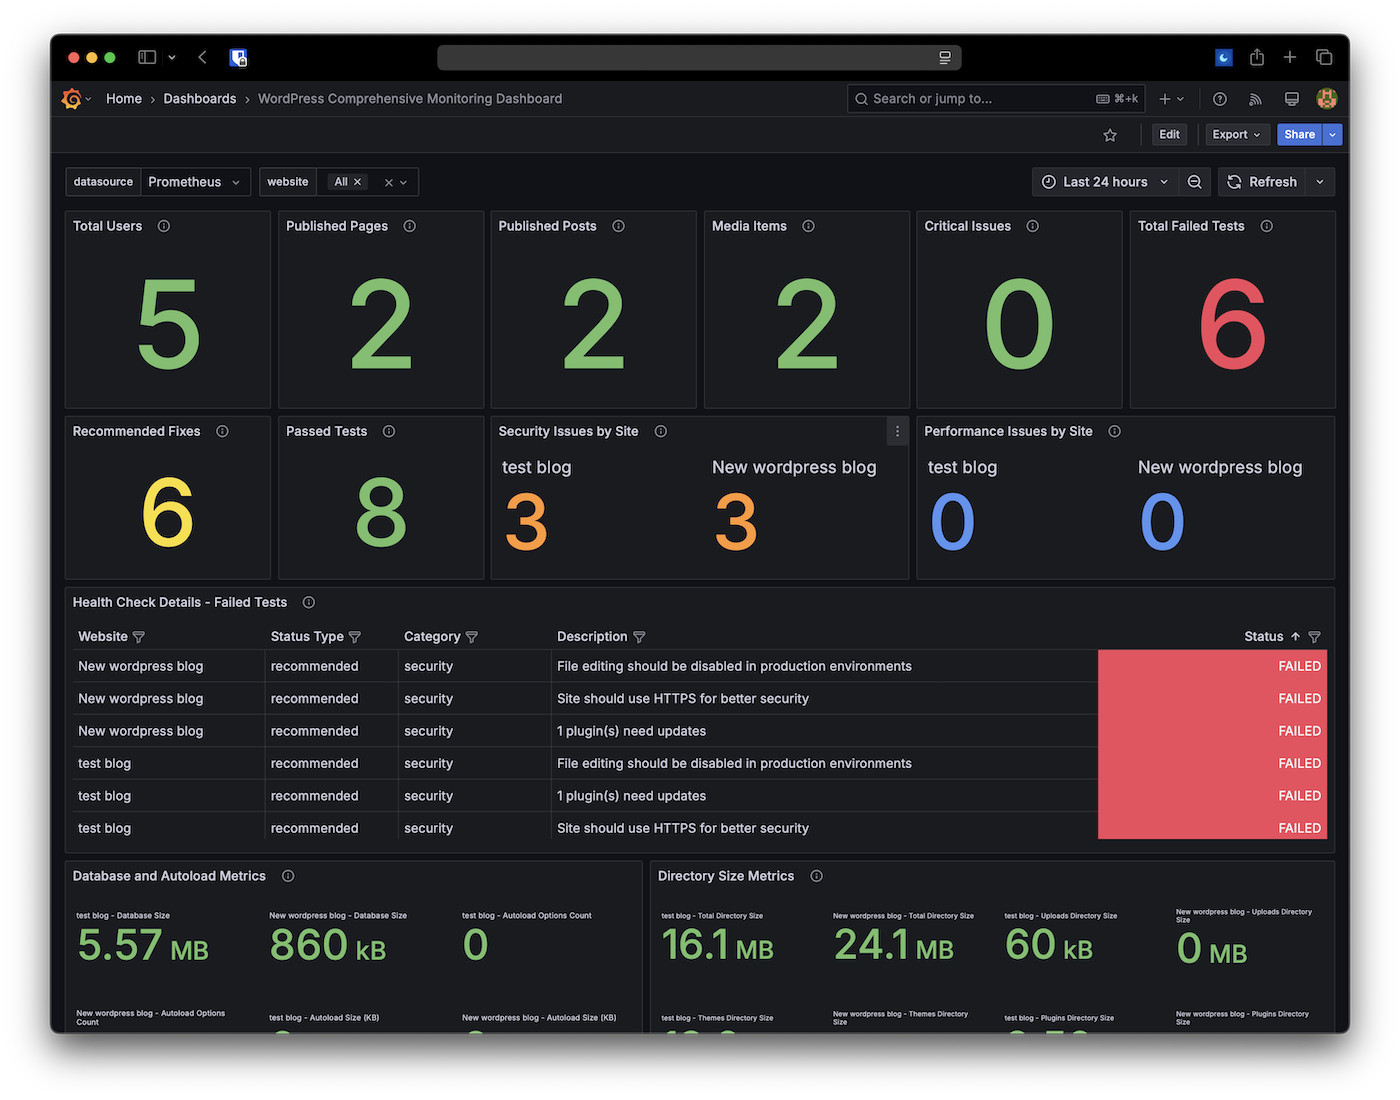This screenshot has width=1400, height=1100.
Task: Enable kiosk mode via the monitor icon
Action: (x=1291, y=98)
